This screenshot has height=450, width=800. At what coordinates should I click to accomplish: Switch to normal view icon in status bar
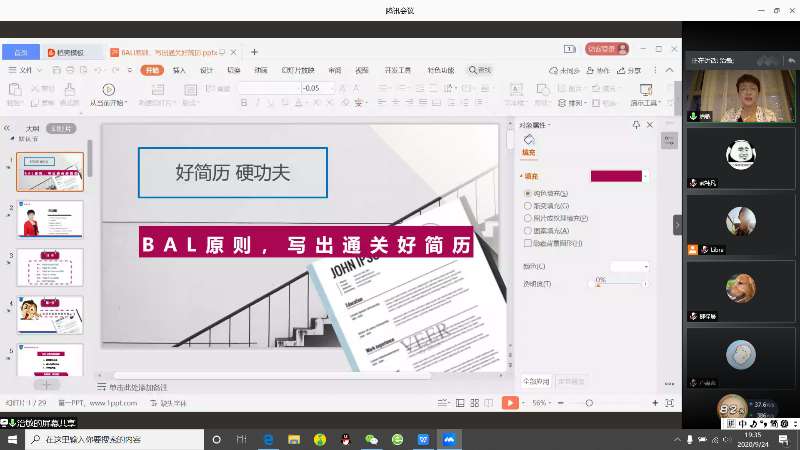coord(460,403)
